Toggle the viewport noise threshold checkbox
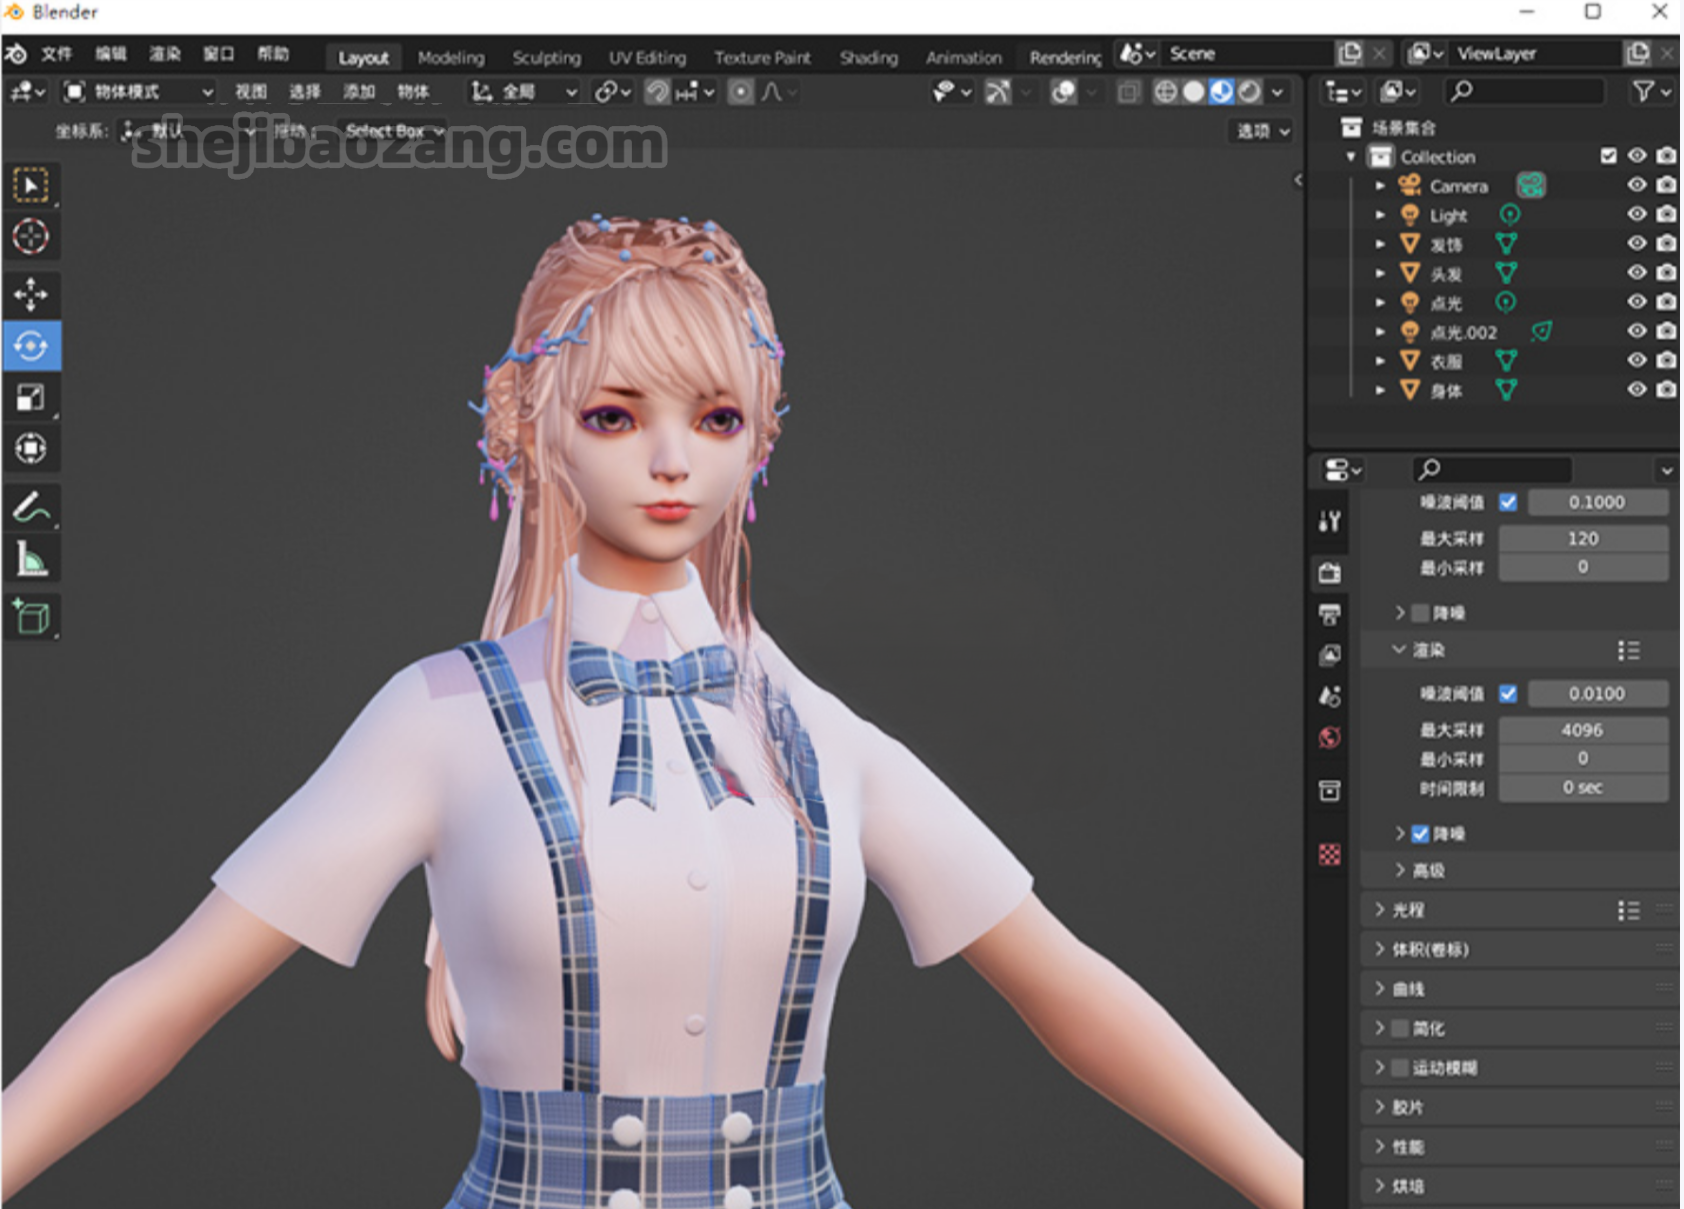Screen dimensions: 1684x1209 pyautogui.click(x=1508, y=502)
